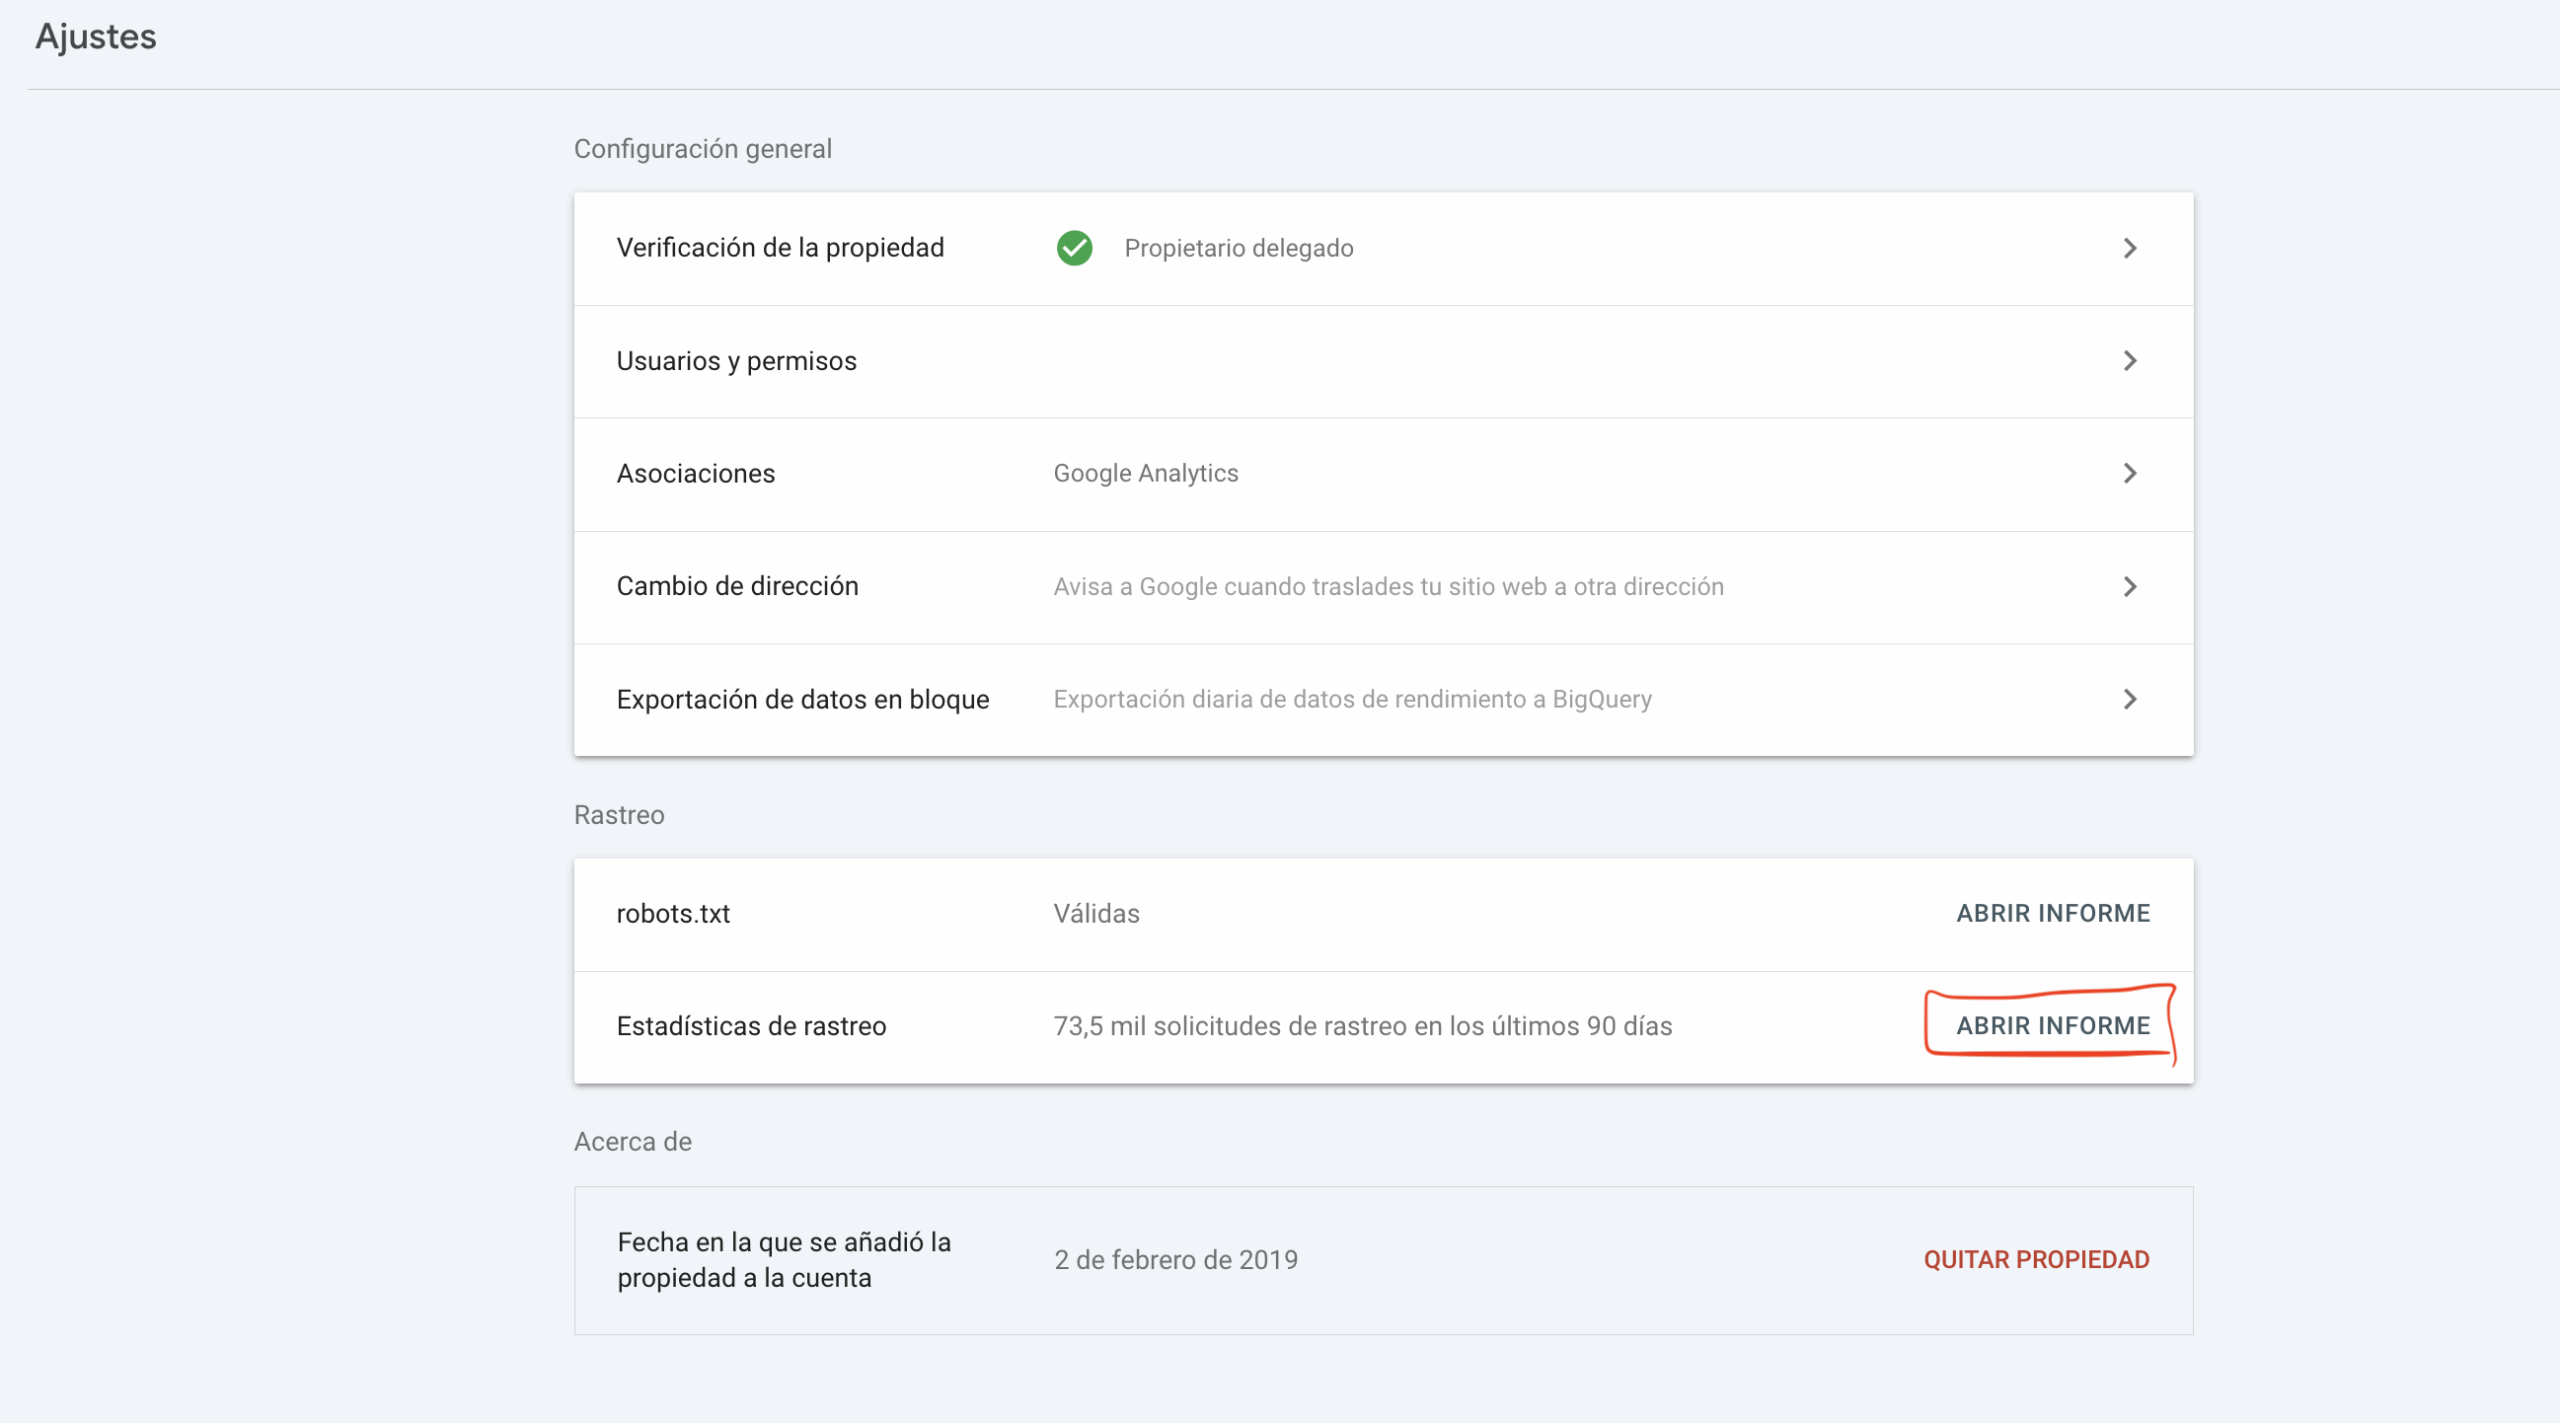The height and width of the screenshot is (1423, 2560).
Task: Click chevron for Exportación de datos en bloque
Action: tap(2129, 699)
